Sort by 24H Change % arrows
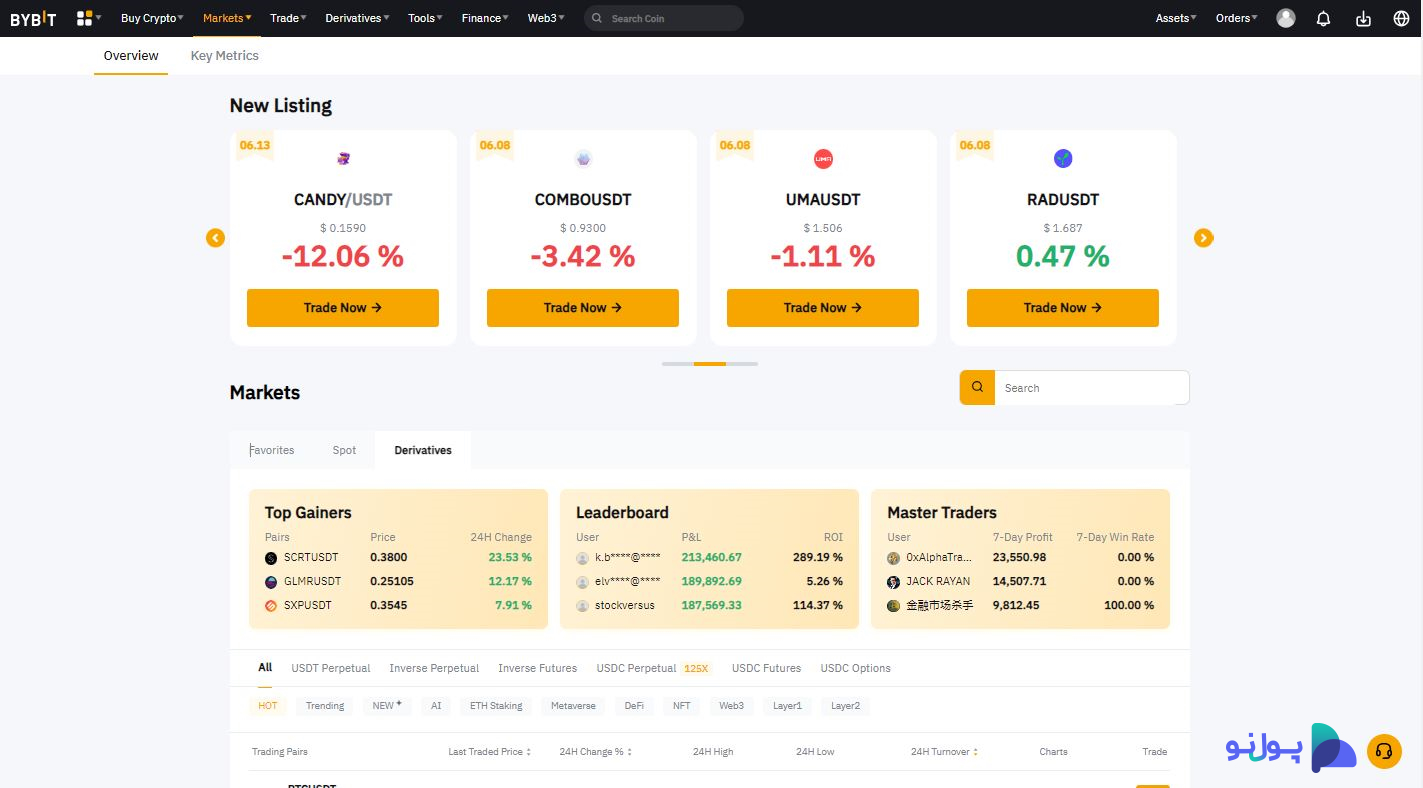The height and width of the screenshot is (788, 1423). (630, 752)
